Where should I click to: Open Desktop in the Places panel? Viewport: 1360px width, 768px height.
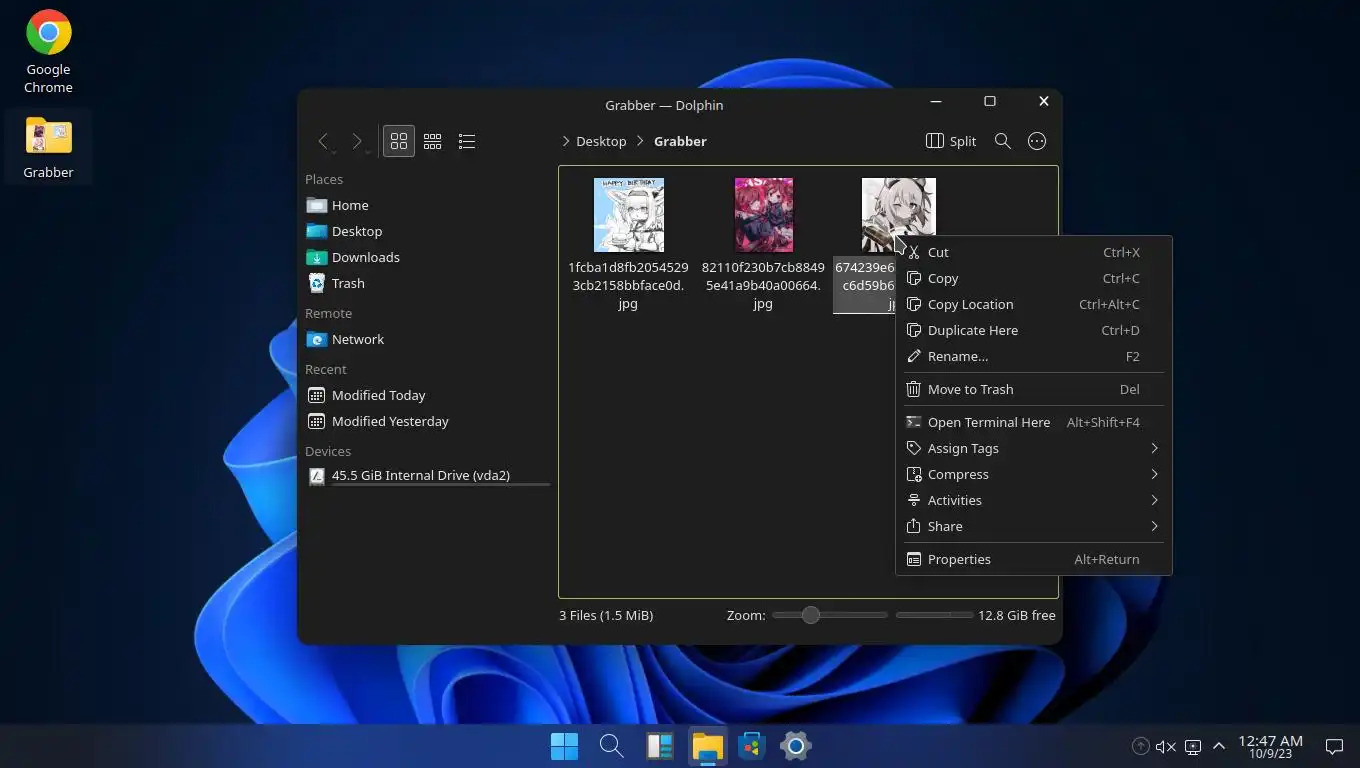(x=427, y=231)
